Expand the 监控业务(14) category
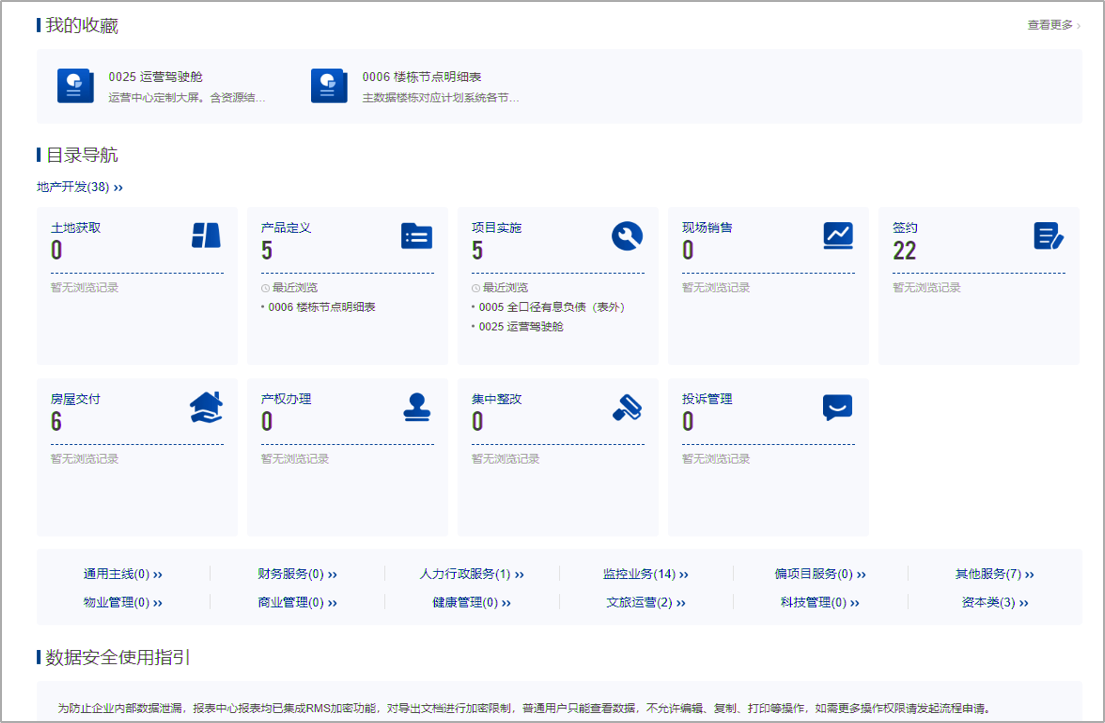Image resolution: width=1105 pixels, height=723 pixels. [x=645, y=574]
